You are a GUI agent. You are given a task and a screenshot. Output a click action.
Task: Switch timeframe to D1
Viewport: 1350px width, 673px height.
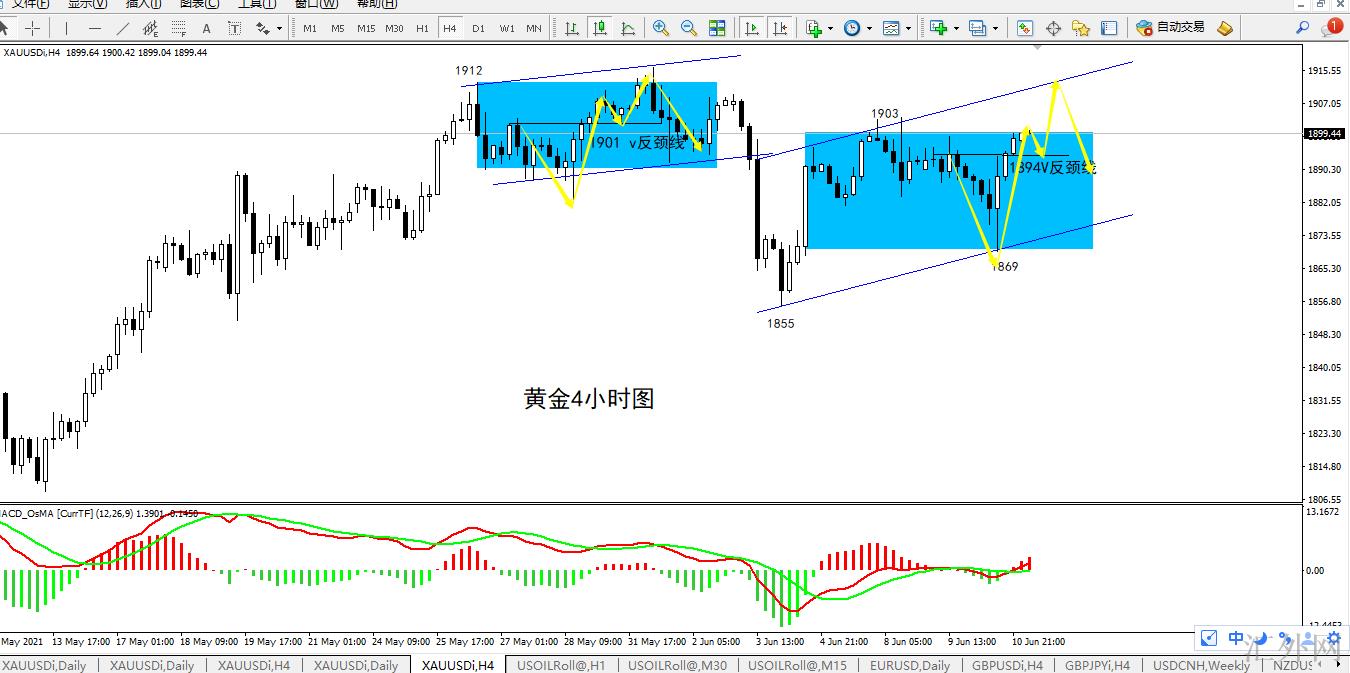pos(478,28)
